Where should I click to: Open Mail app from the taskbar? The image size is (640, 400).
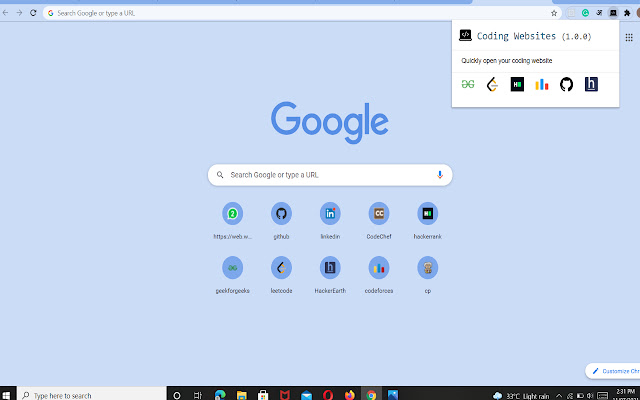(x=307, y=395)
